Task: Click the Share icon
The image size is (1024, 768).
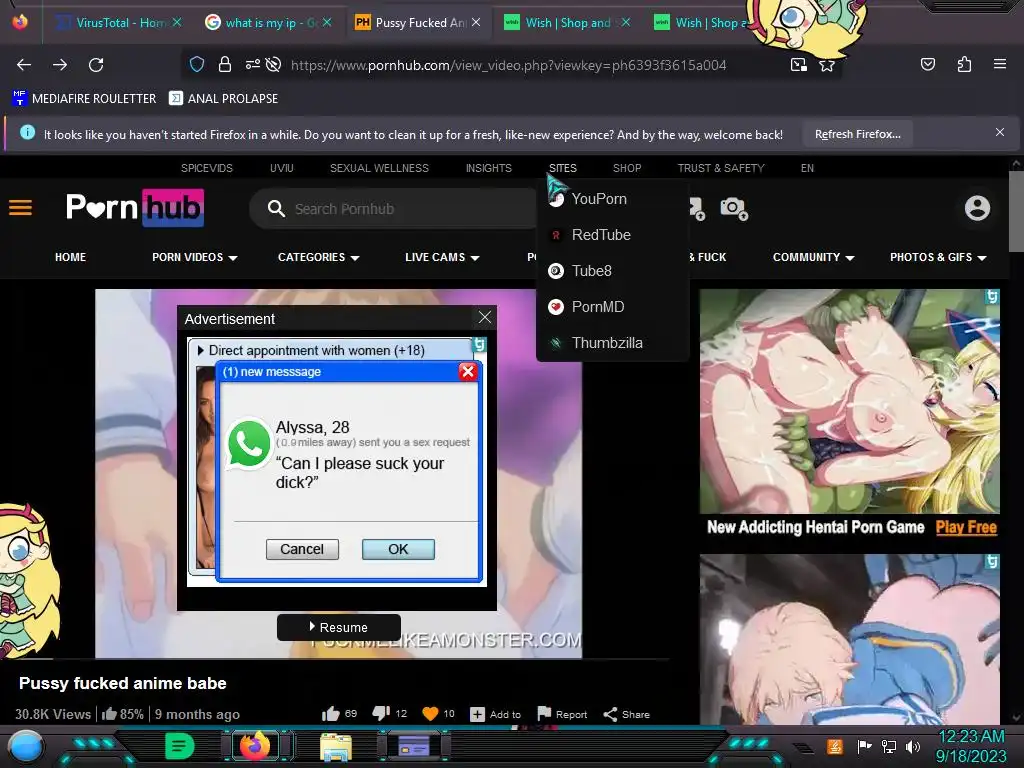Action: point(610,714)
